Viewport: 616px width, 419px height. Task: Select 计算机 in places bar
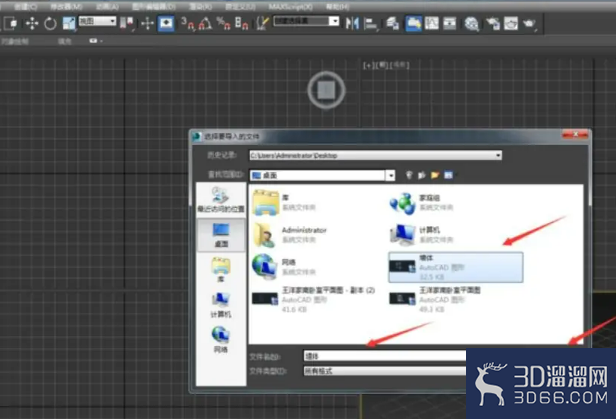coord(221,305)
